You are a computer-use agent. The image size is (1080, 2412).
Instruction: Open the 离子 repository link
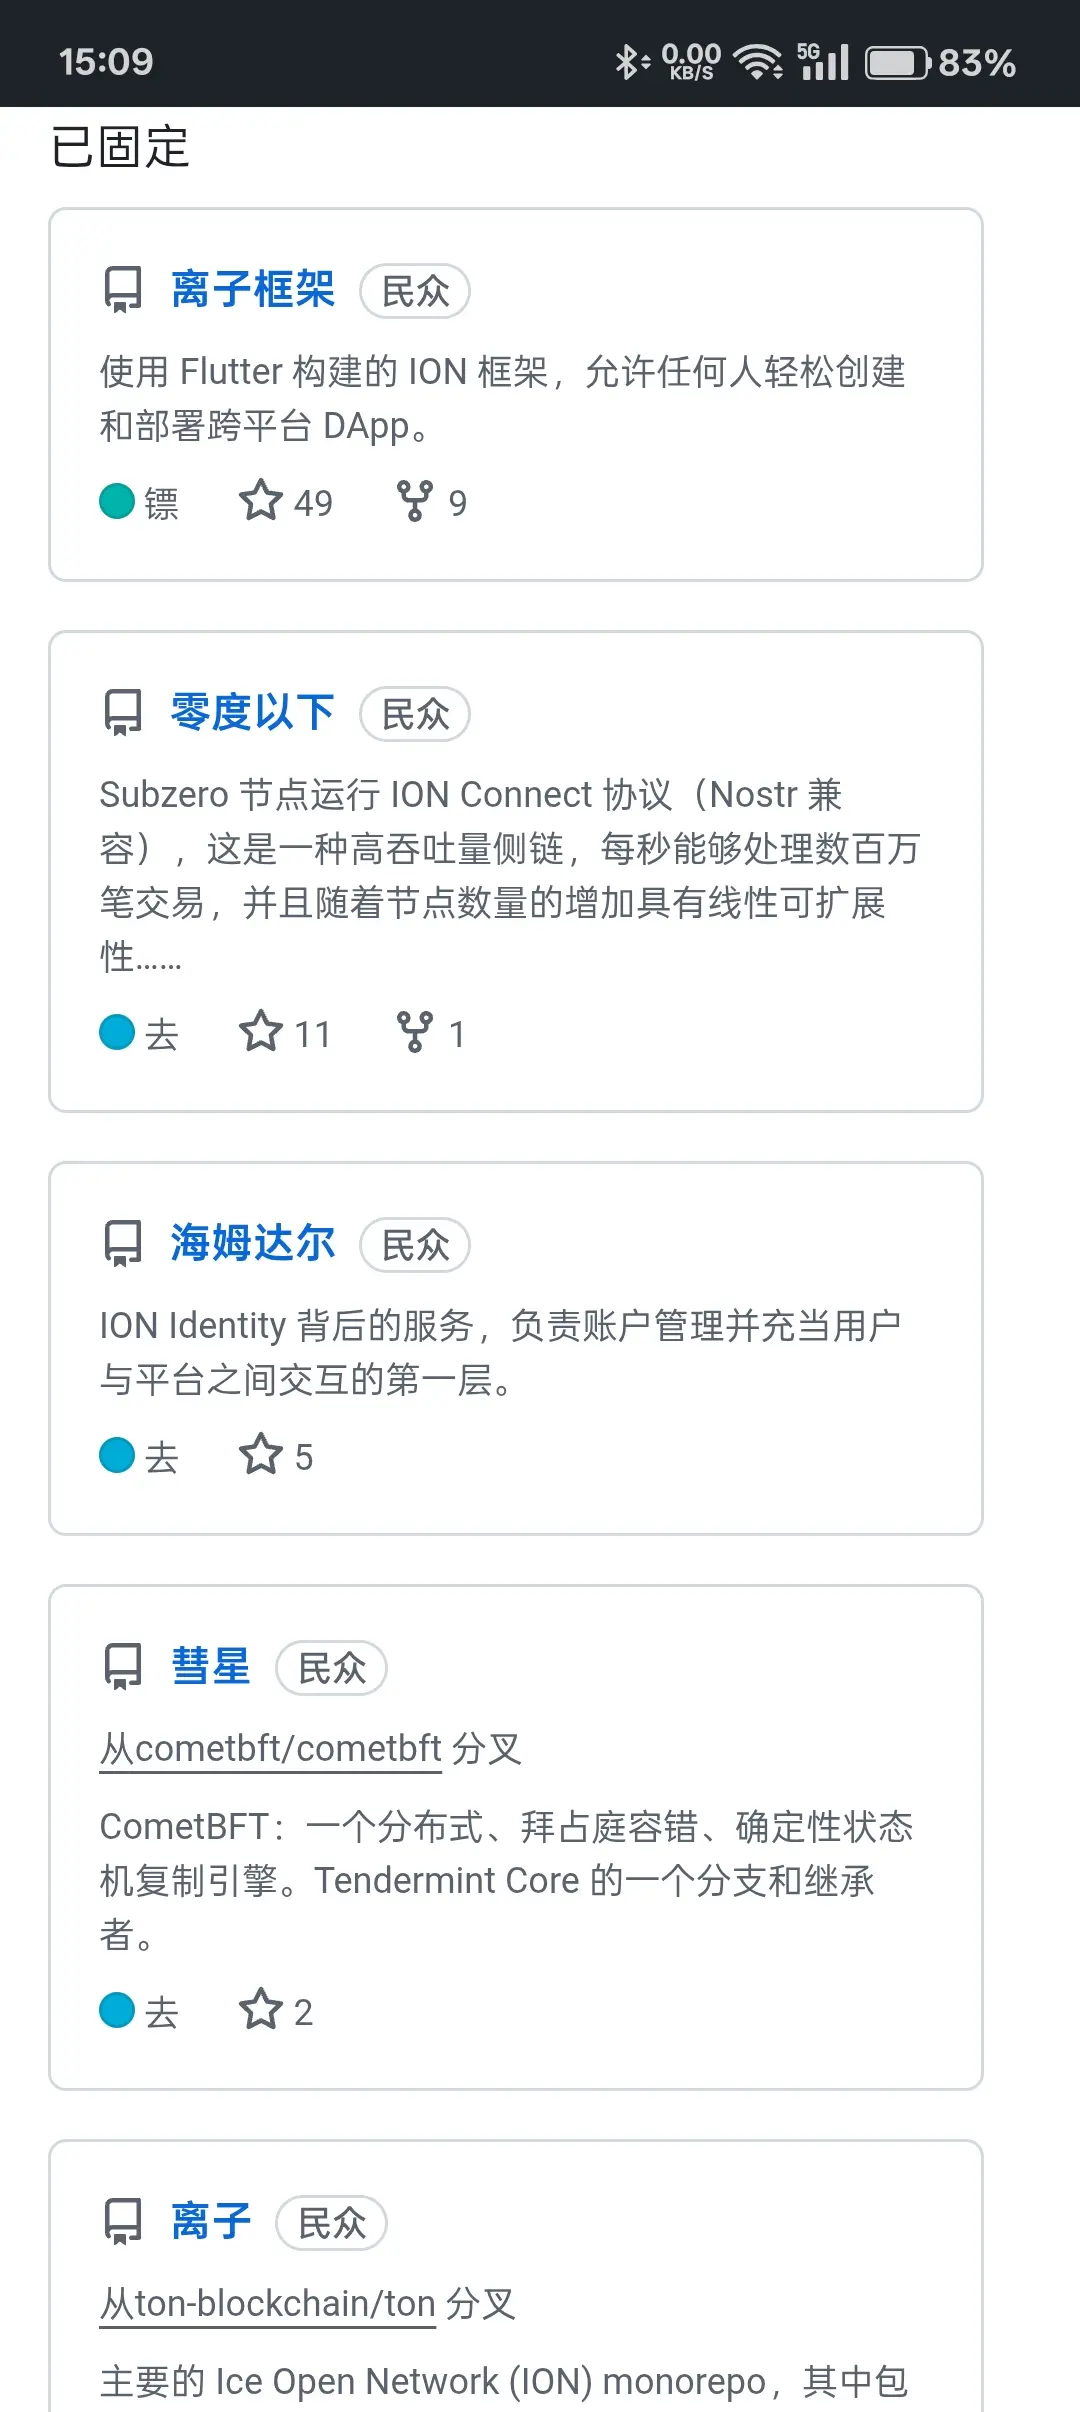pyautogui.click(x=210, y=2222)
